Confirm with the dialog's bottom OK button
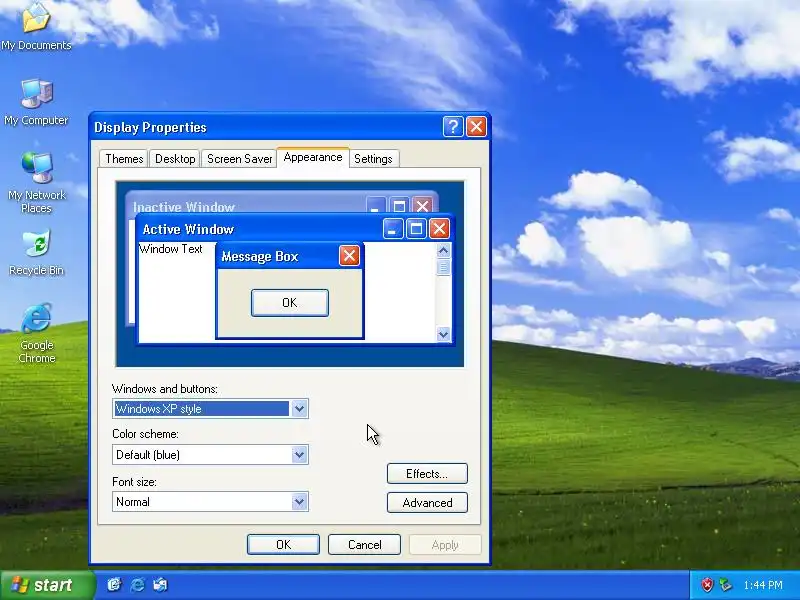This screenshot has width=800, height=600. point(283,544)
